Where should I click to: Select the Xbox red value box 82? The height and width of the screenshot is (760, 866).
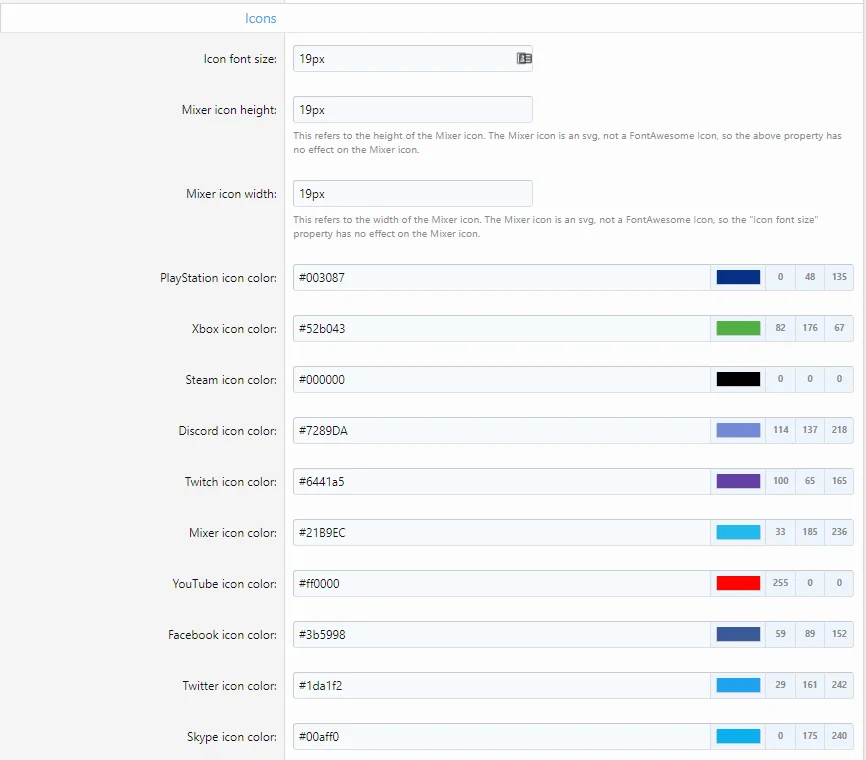click(780, 329)
